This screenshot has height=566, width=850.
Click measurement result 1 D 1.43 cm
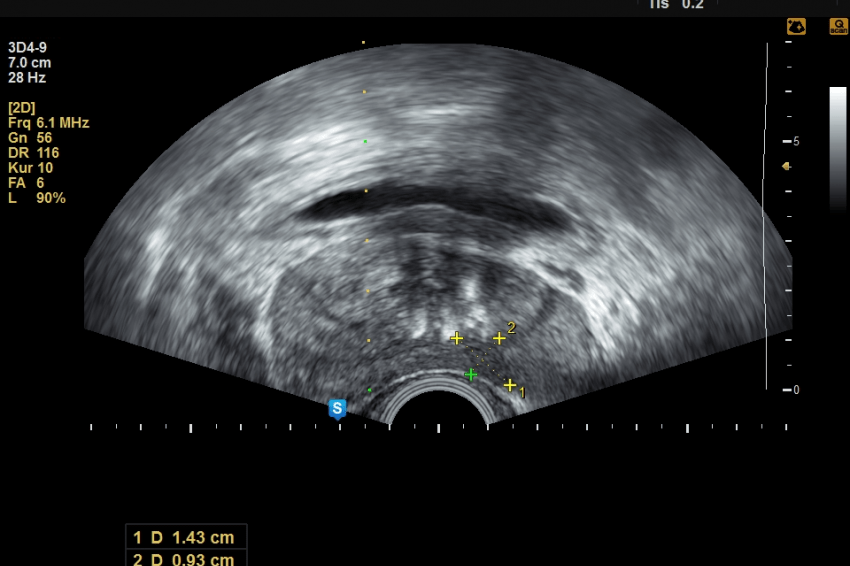coord(186,537)
